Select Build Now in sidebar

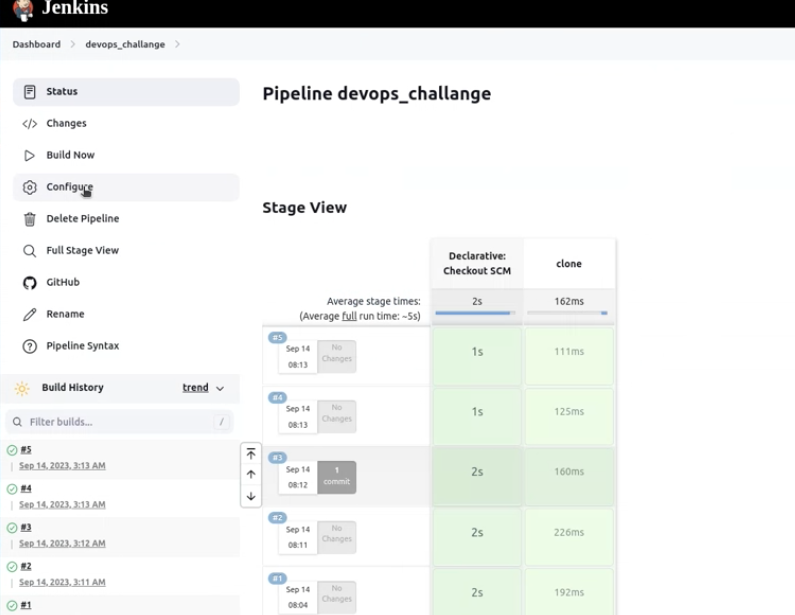click(126, 155)
